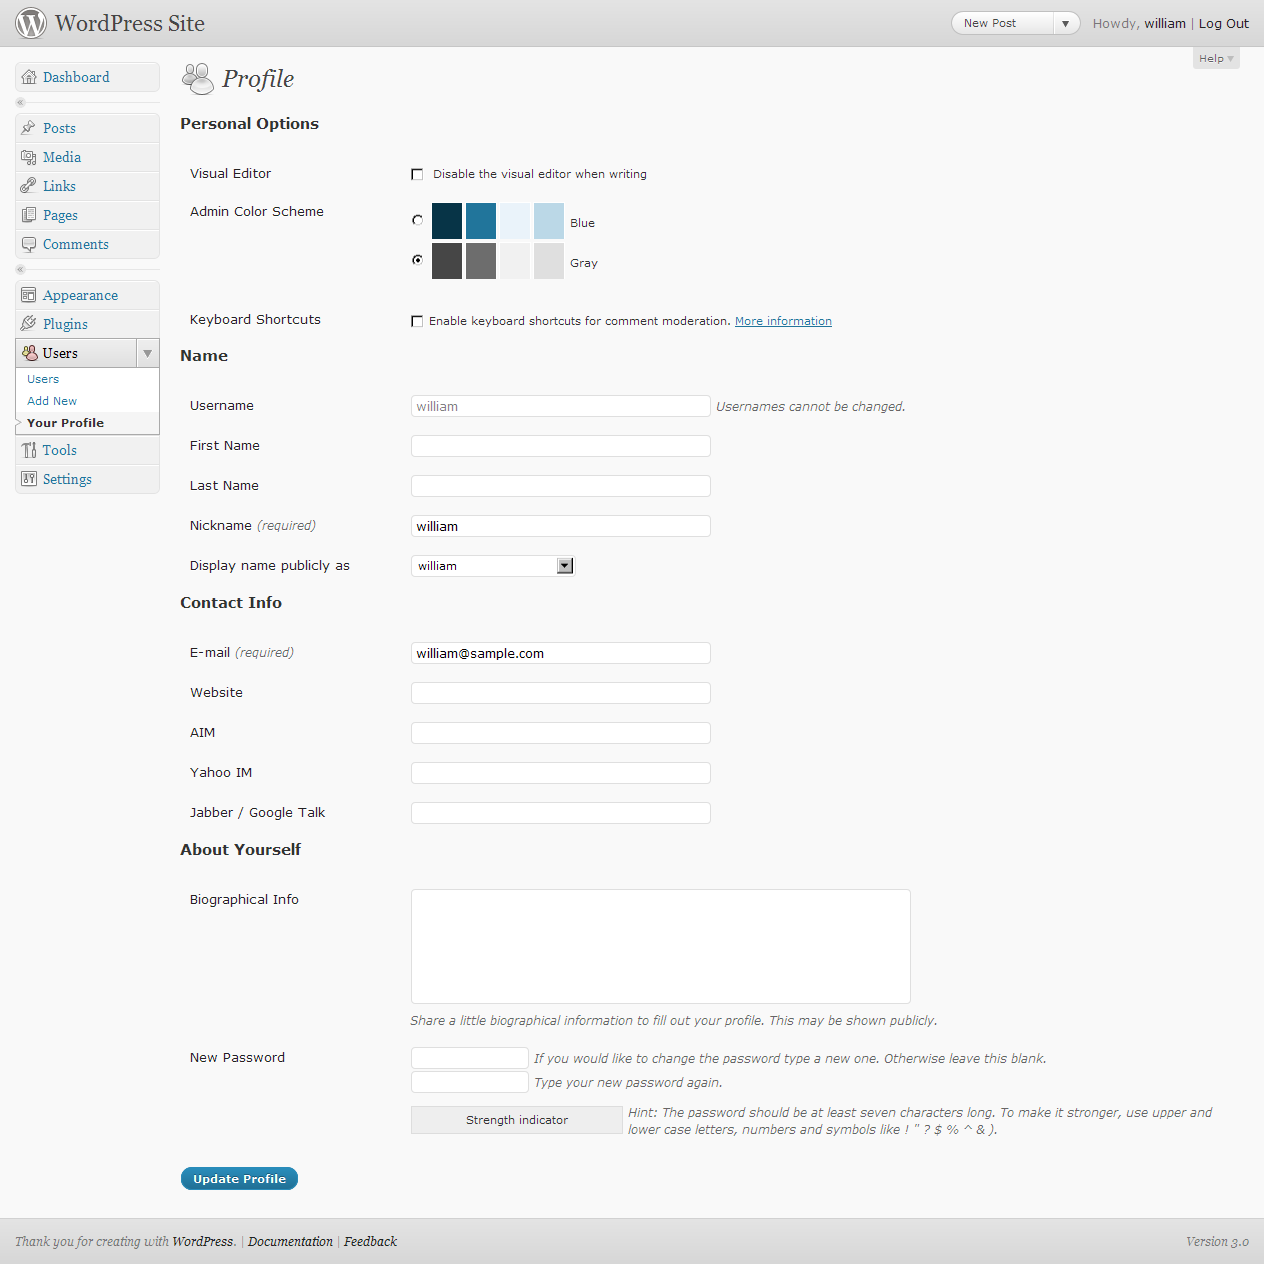Viewport: 1264px width, 1264px height.
Task: Open the Posts menu
Action: pyautogui.click(x=87, y=128)
